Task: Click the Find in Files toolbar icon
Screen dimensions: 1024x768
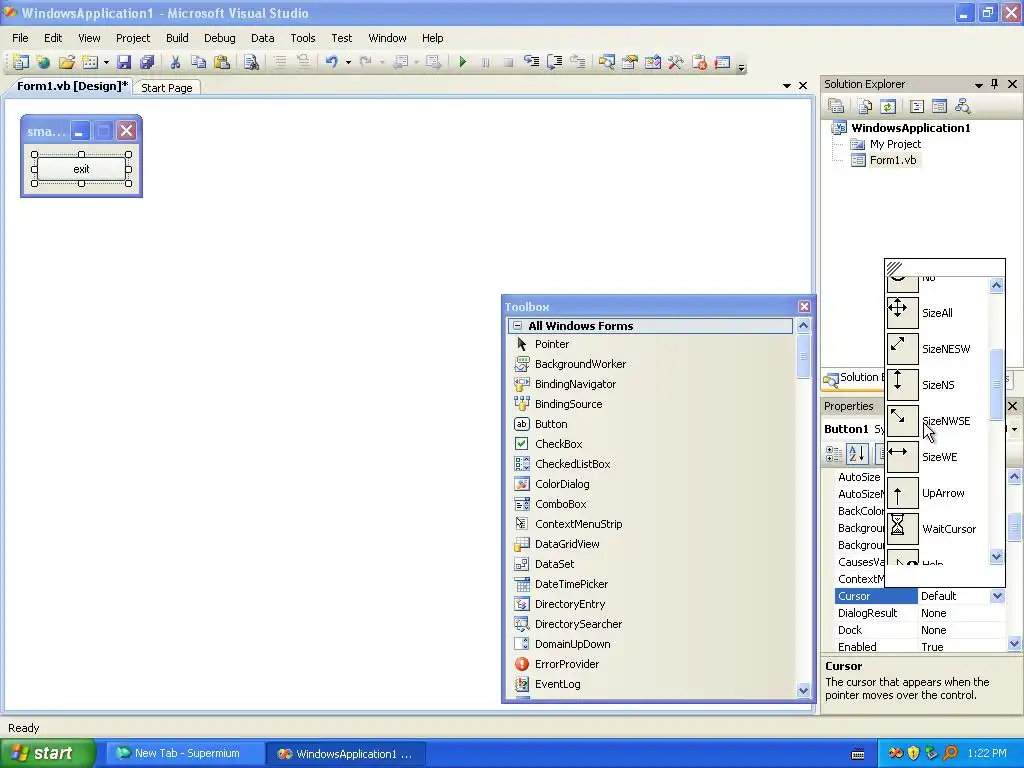Action: tap(251, 62)
